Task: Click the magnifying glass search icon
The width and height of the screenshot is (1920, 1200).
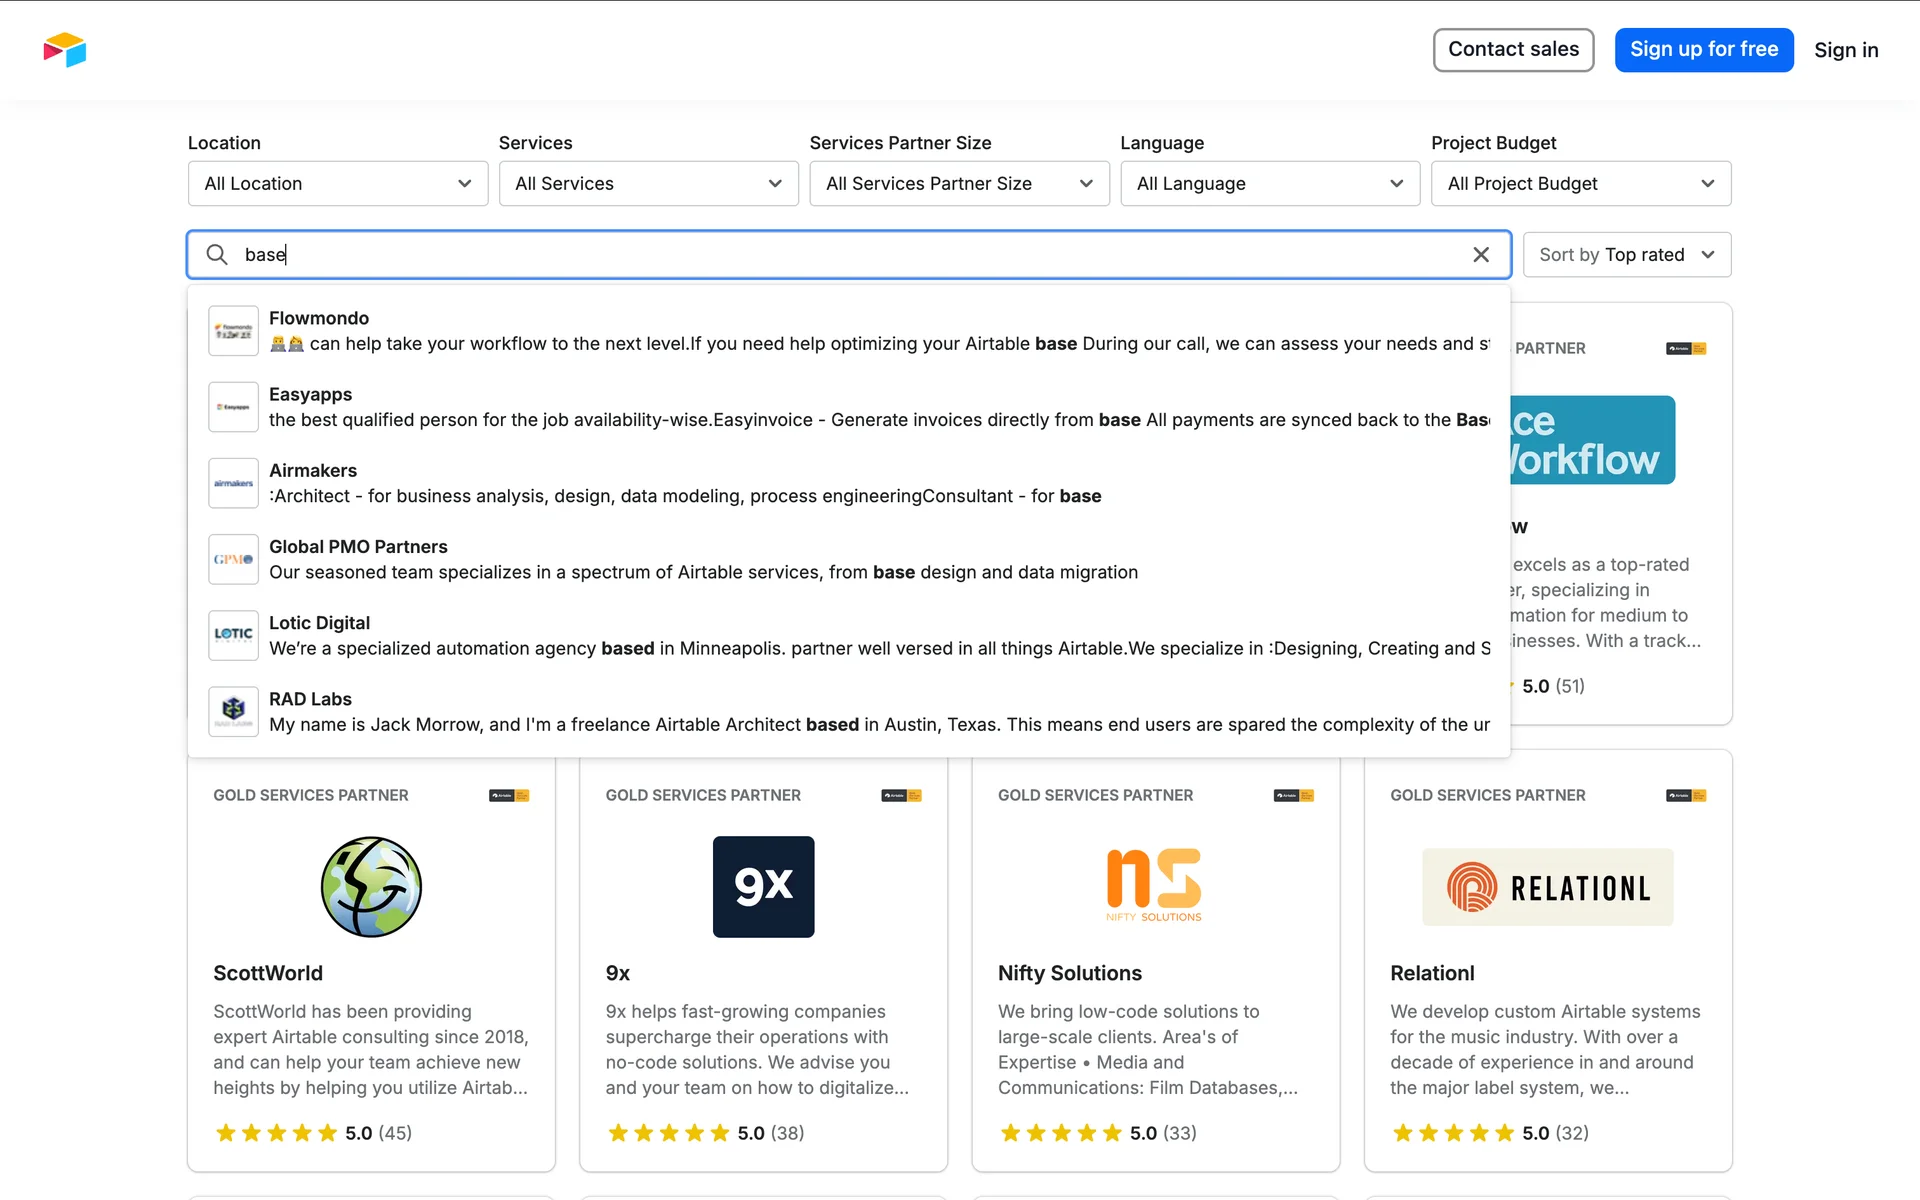Action: pos(217,255)
